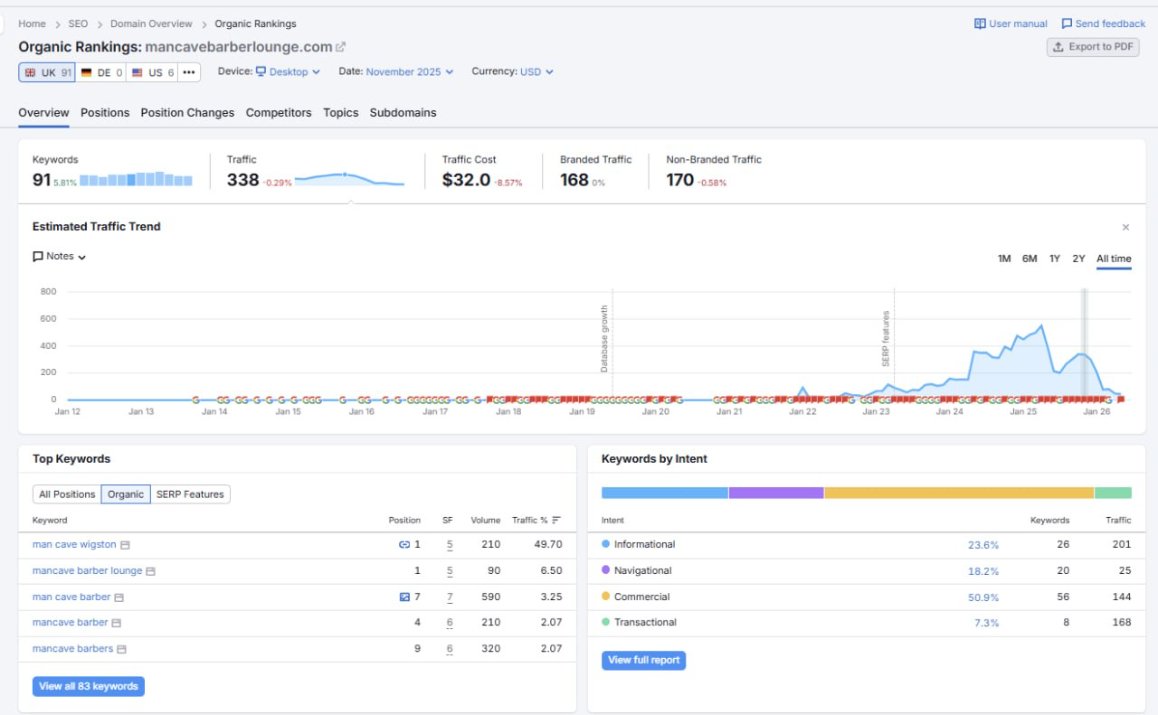Click SERP icon next to man cave barber
Image resolution: width=1158 pixels, height=715 pixels.
tap(119, 597)
